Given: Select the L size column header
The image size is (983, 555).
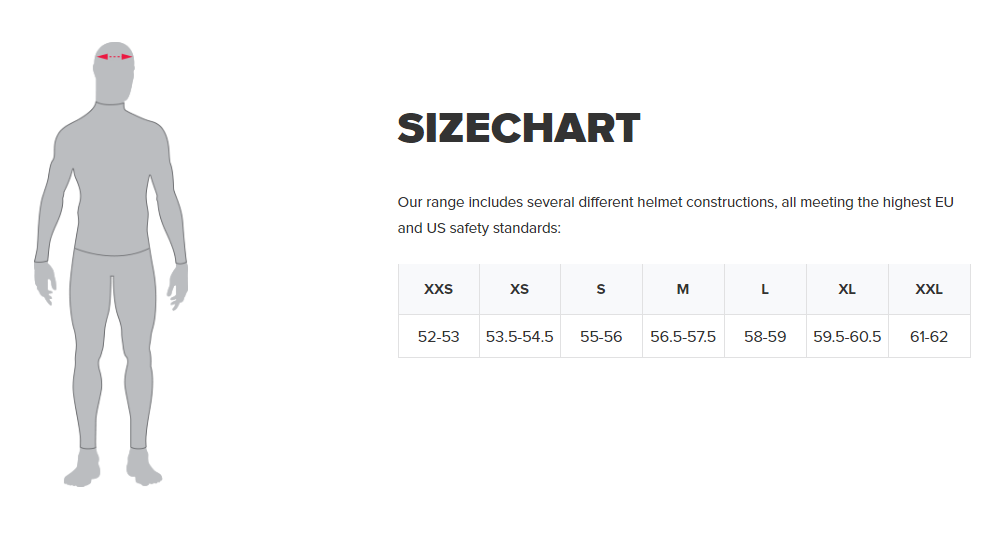Looking at the screenshot, I should pyautogui.click(x=765, y=289).
